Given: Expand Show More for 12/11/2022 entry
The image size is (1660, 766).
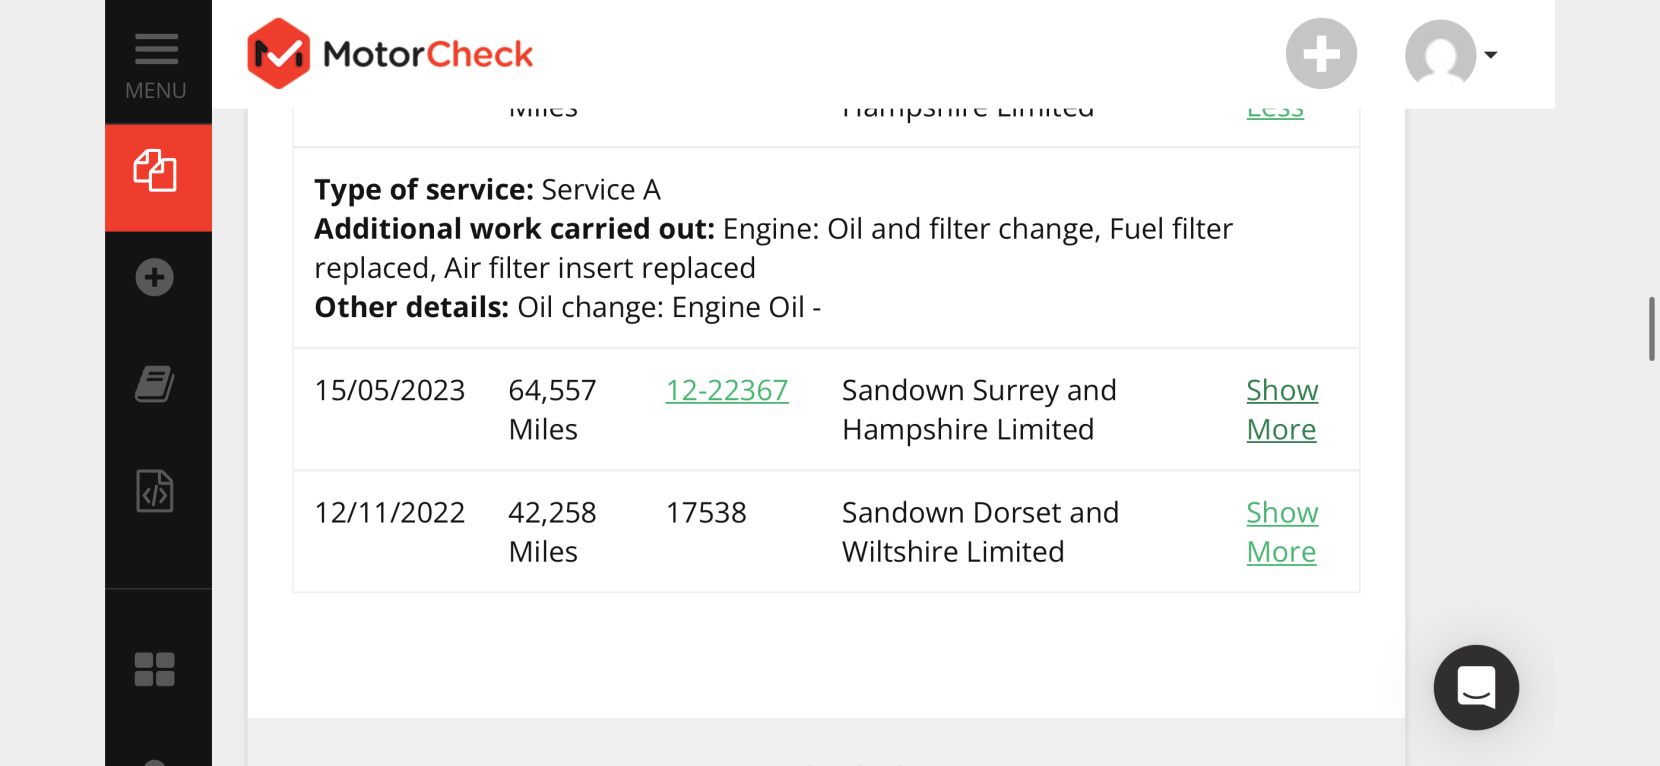Looking at the screenshot, I should pos(1282,531).
